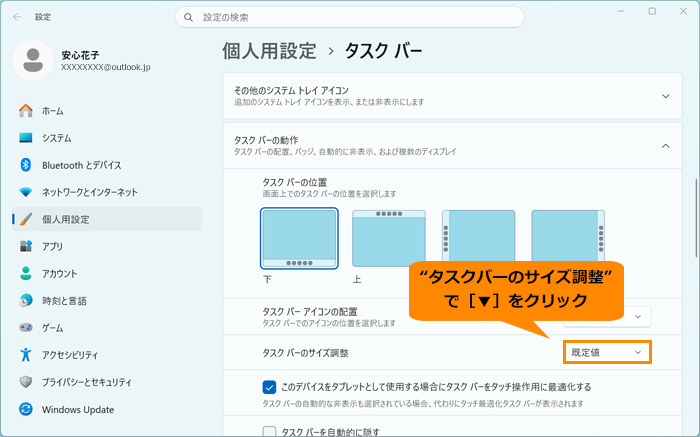This screenshot has width=700, height=437.
Task: Click the search magnifier icon
Action: [188, 17]
